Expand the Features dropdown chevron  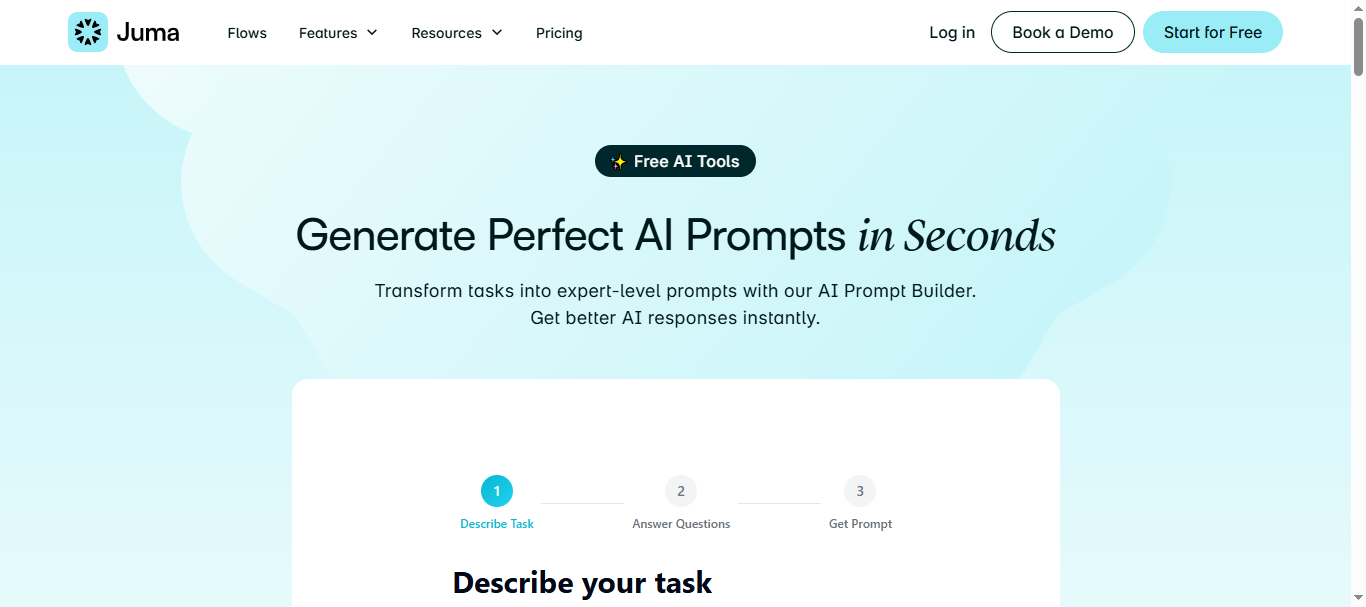pos(372,33)
